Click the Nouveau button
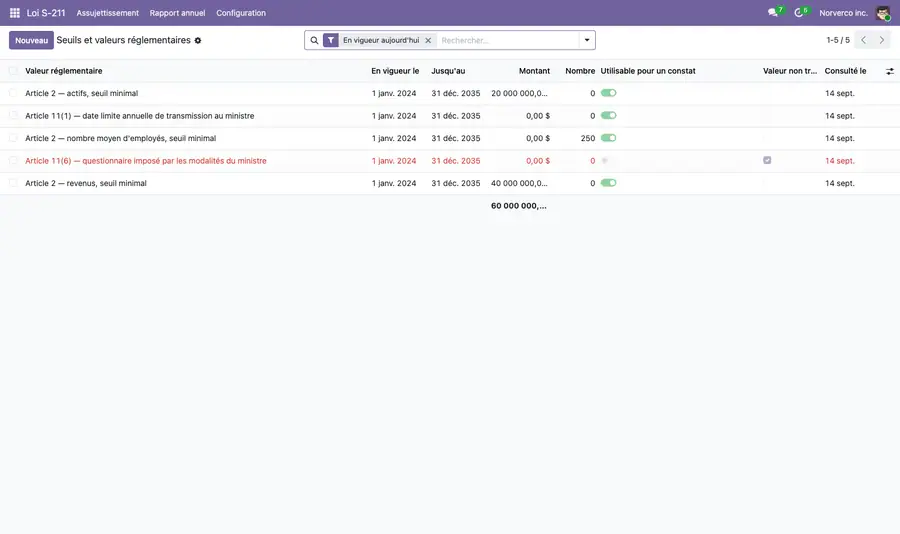The width and height of the screenshot is (900, 534). [32, 40]
